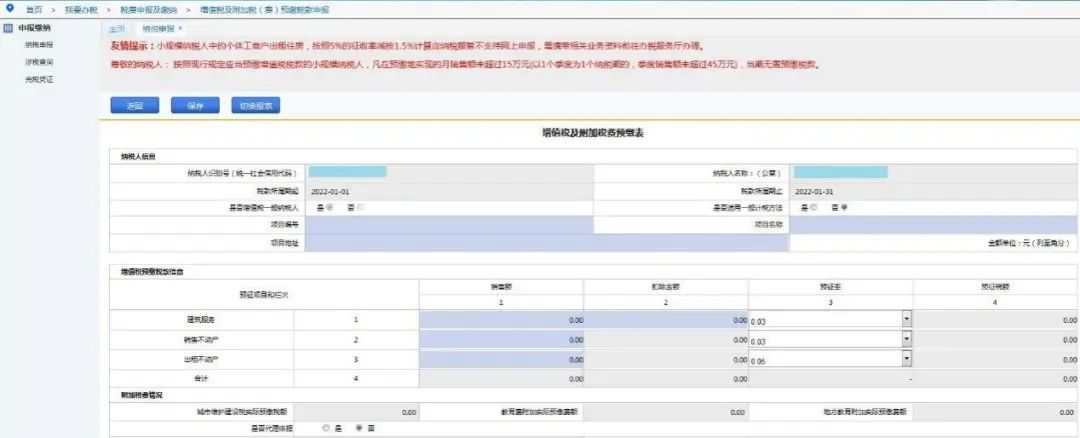Click the 建筑服务 row label
Image resolution: width=1080 pixels, height=438 pixels.
point(201,320)
